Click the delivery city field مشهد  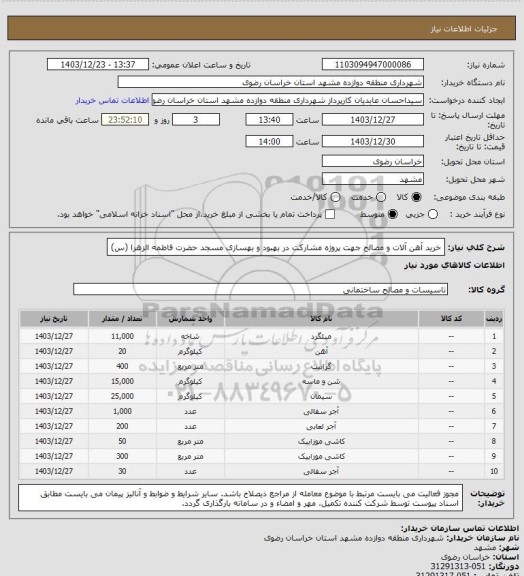coord(373,179)
